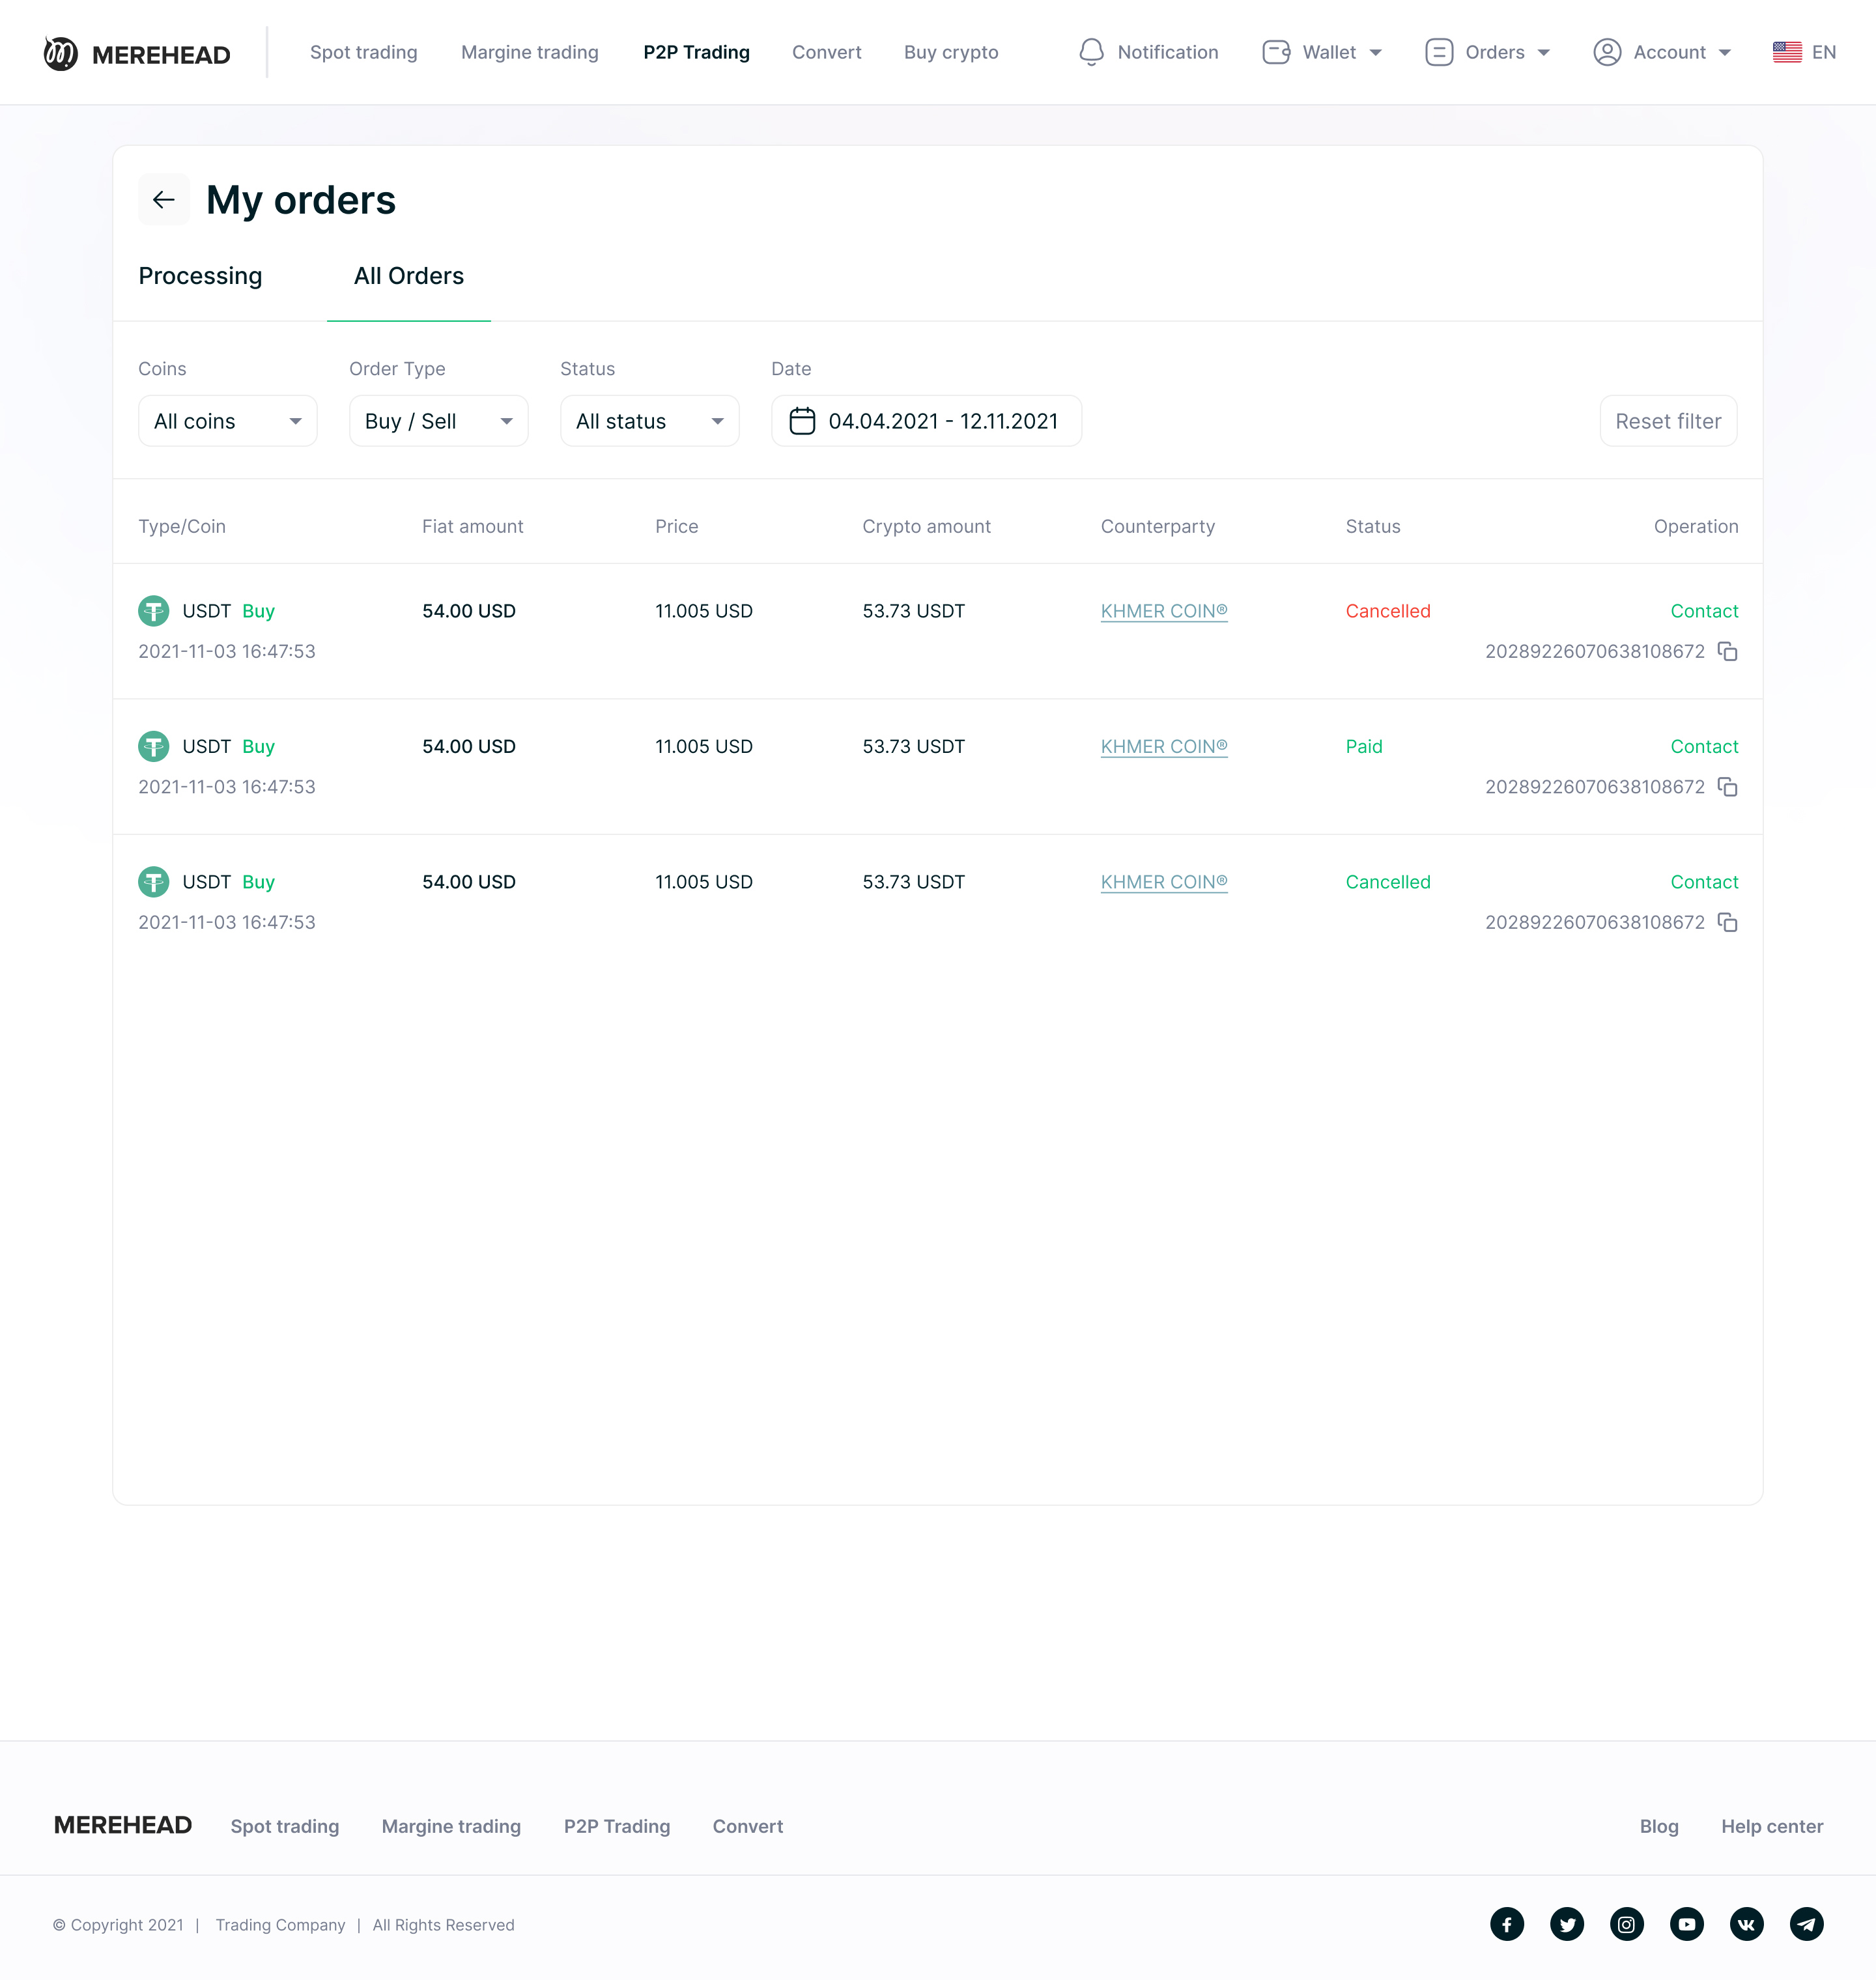
Task: Open the Facebook social icon
Action: coord(1507,1924)
